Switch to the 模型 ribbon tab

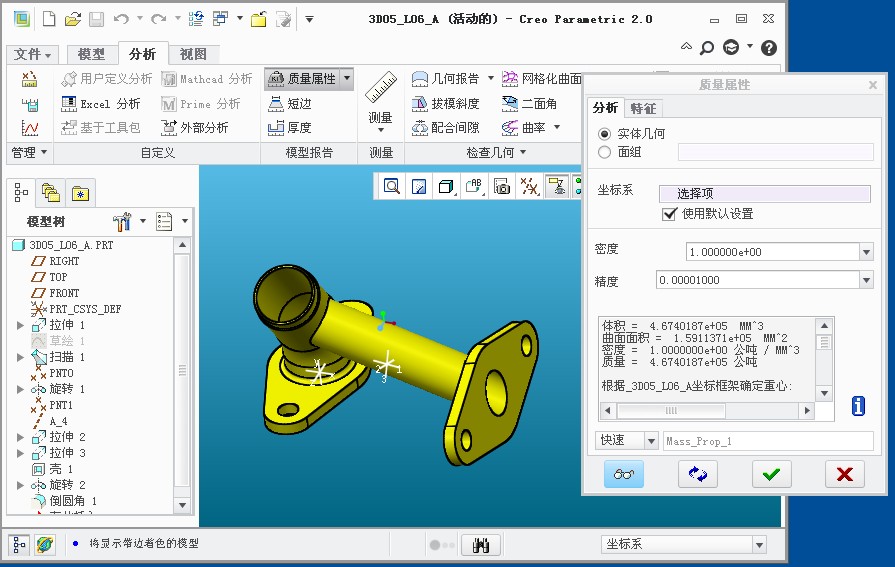point(91,54)
